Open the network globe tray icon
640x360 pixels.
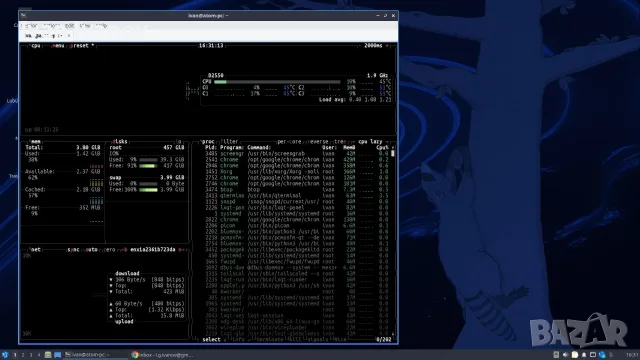click(x=602, y=355)
